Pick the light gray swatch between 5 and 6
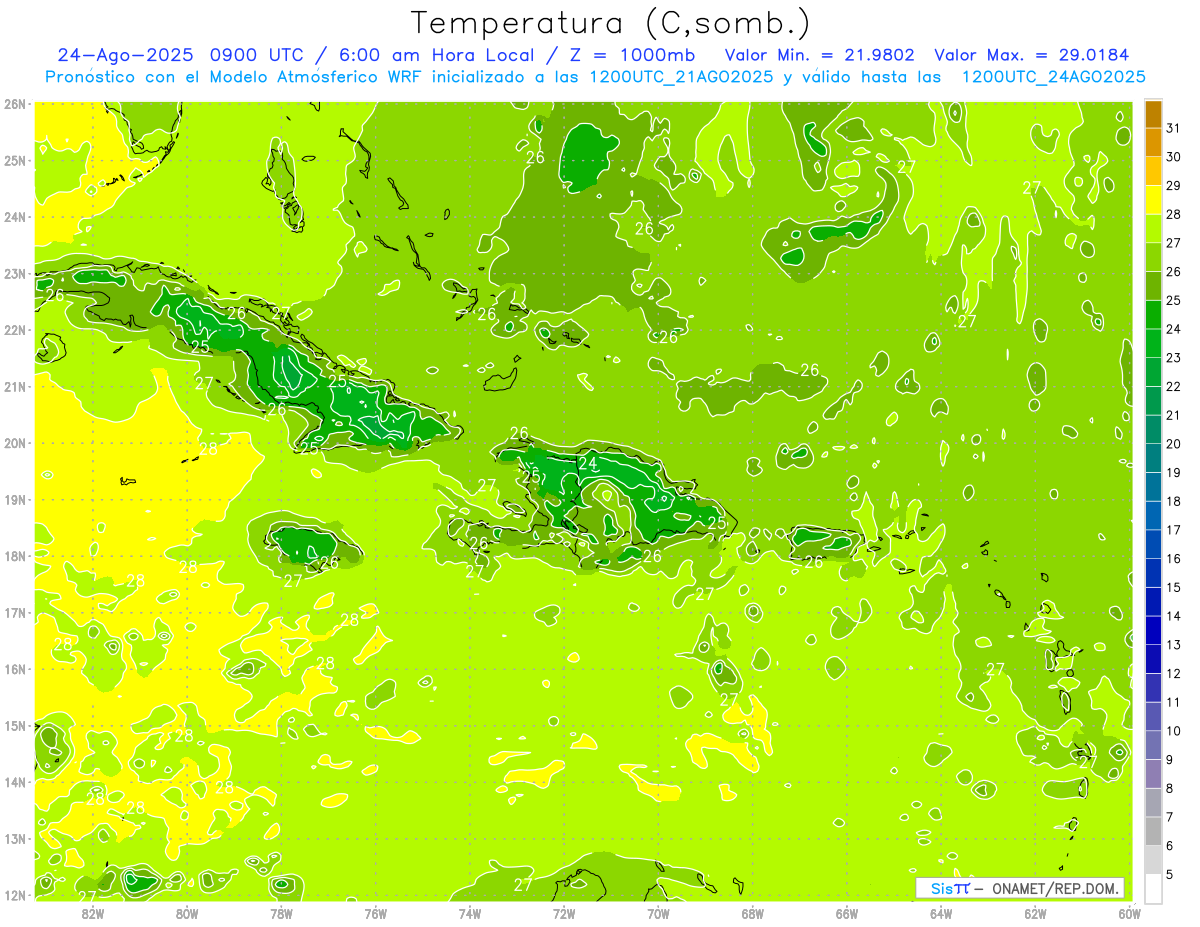 [x=1153, y=859]
